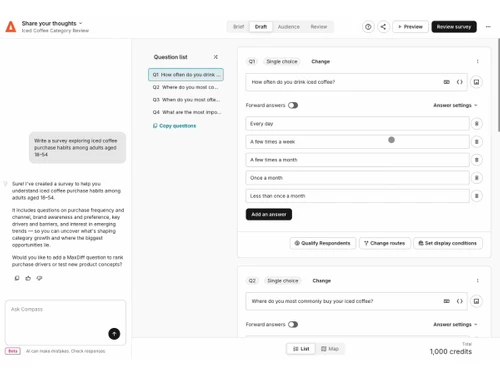
Task: Send the Ask Compass message arrow
Action: coord(114,333)
